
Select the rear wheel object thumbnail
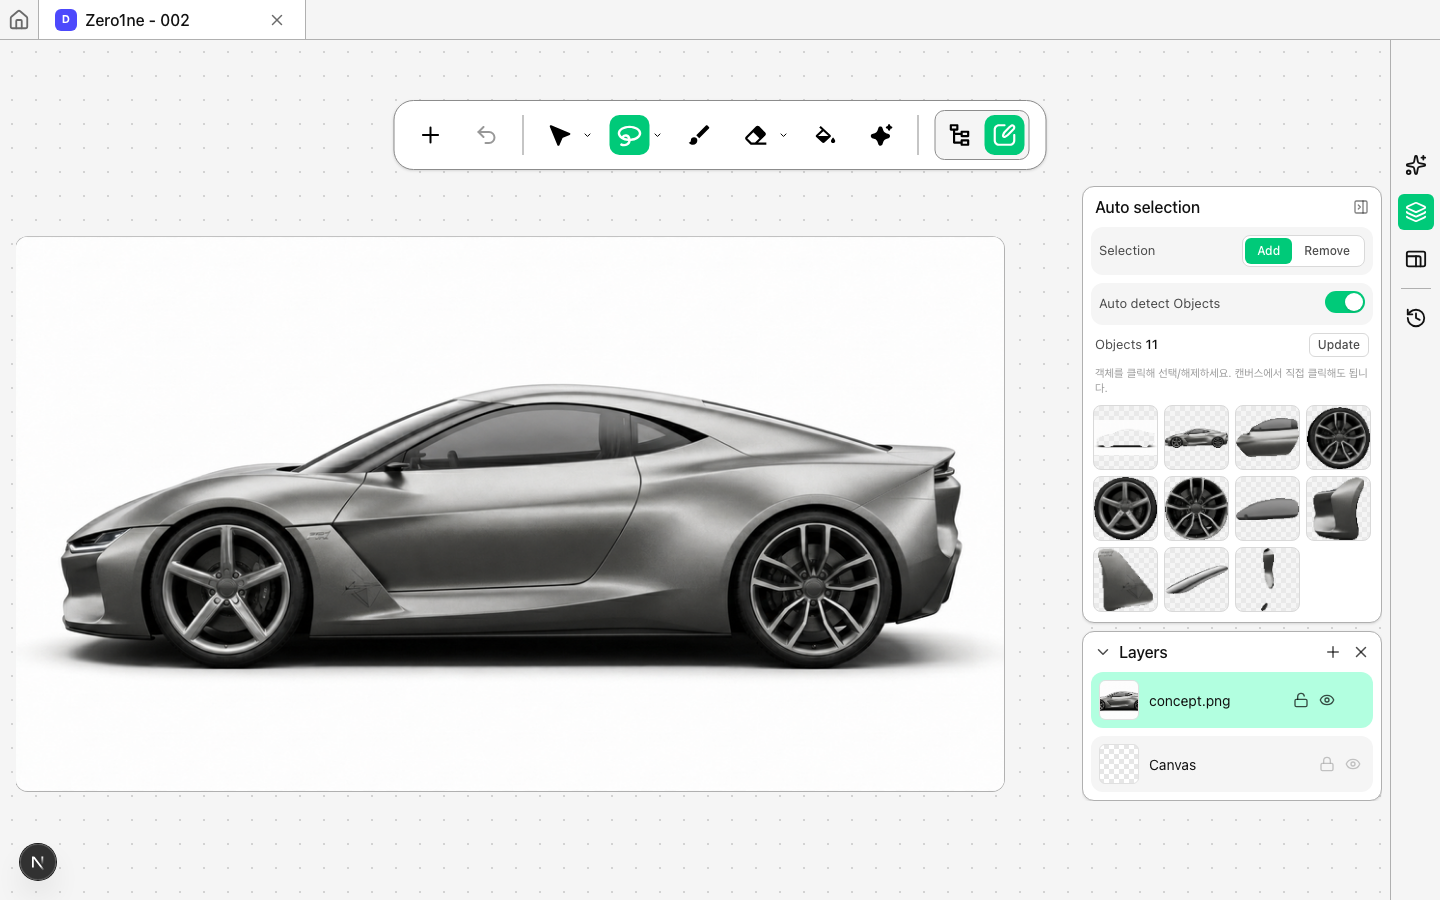tap(1338, 438)
